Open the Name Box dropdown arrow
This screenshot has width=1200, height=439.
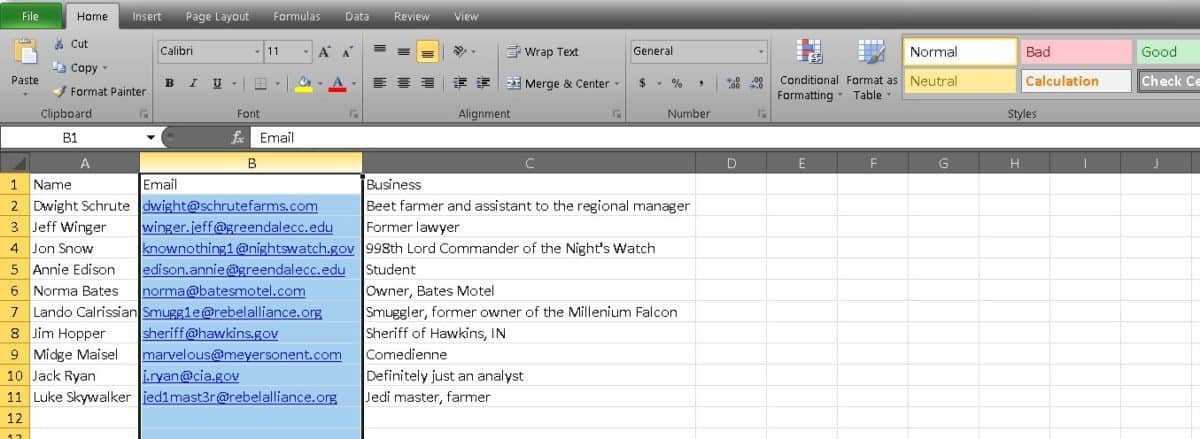tap(150, 138)
